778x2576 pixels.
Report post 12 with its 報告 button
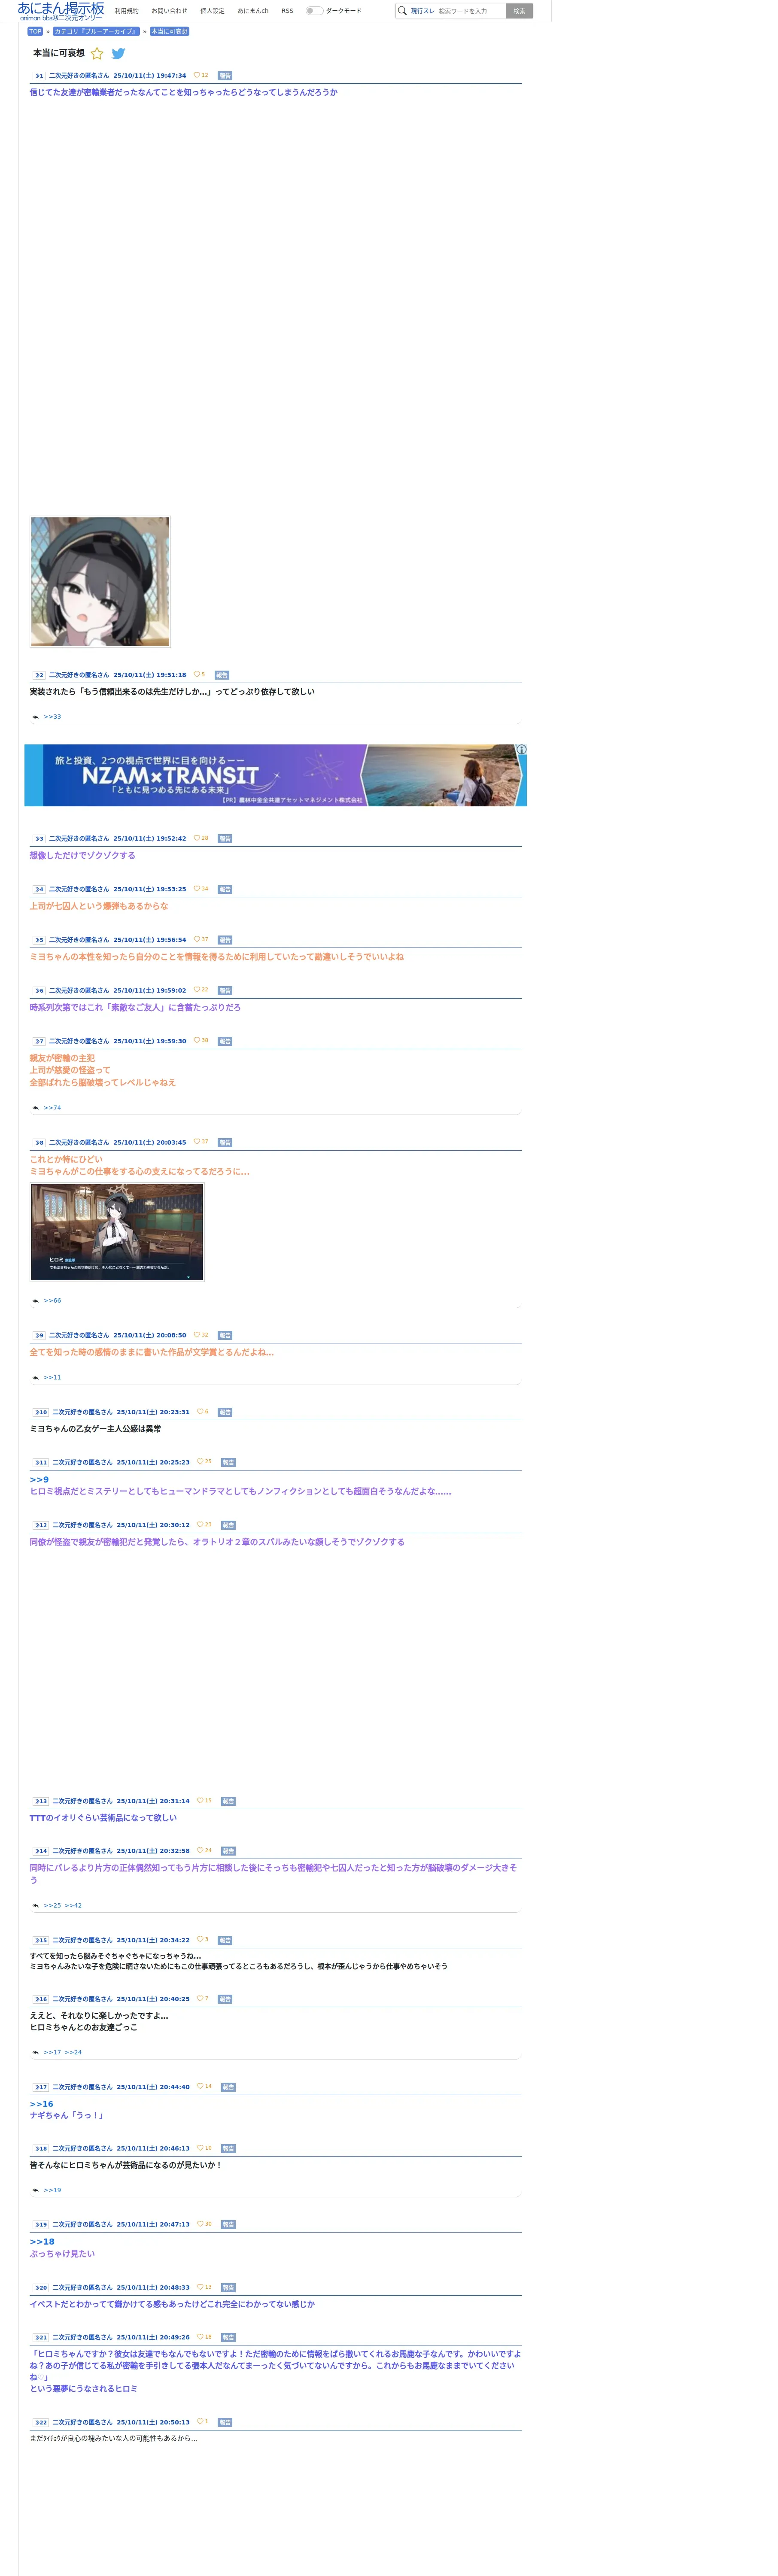228,1525
